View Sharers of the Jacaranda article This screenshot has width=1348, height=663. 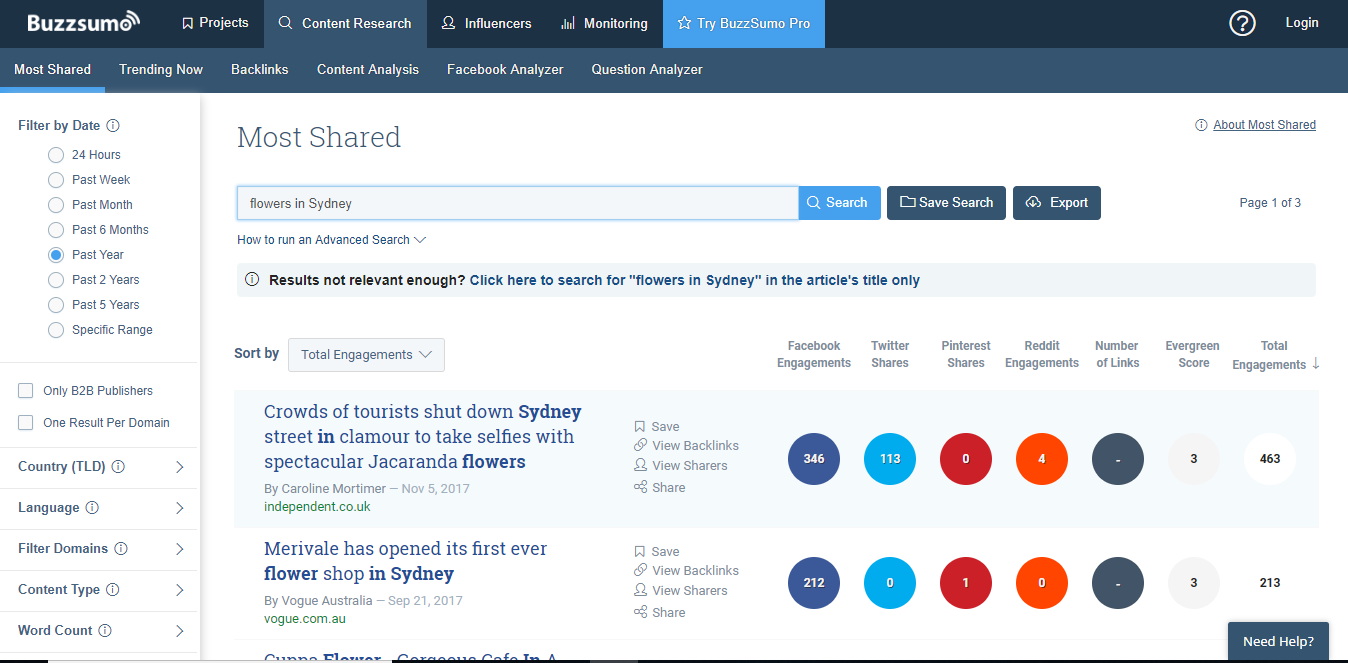681,465
